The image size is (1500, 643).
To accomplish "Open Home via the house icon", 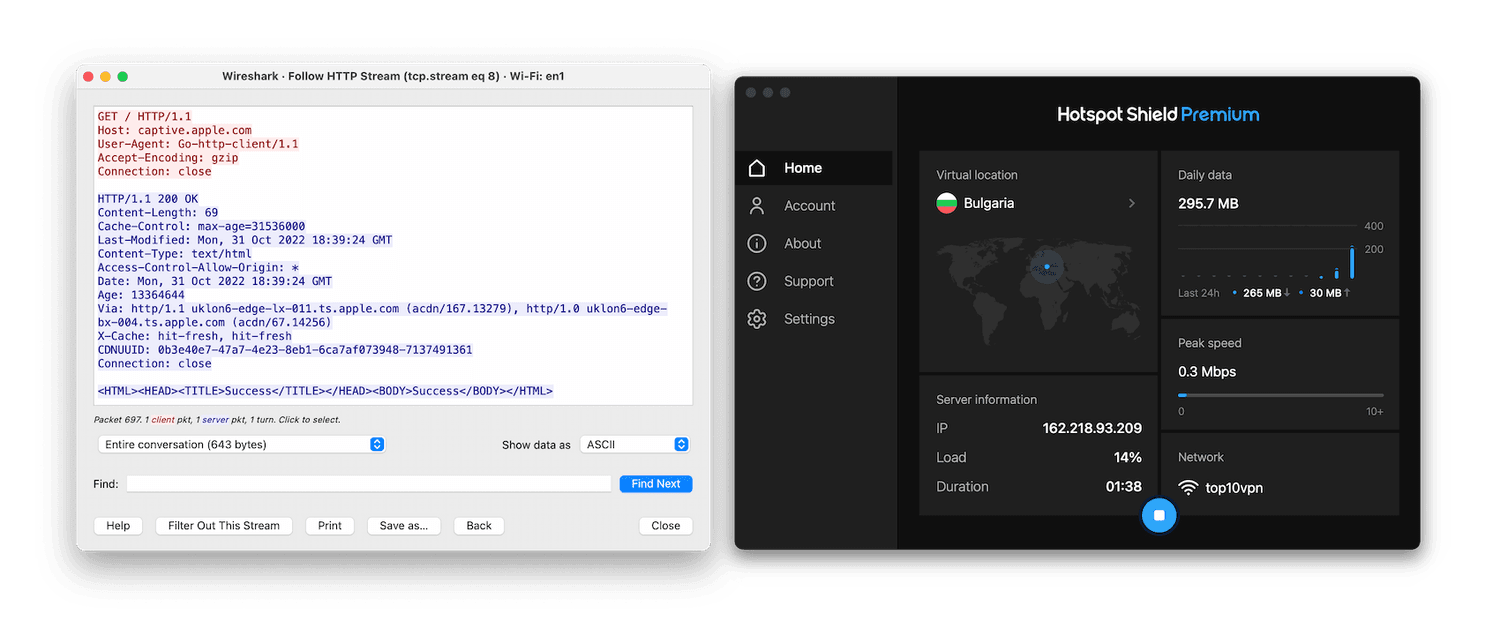I will coord(757,167).
